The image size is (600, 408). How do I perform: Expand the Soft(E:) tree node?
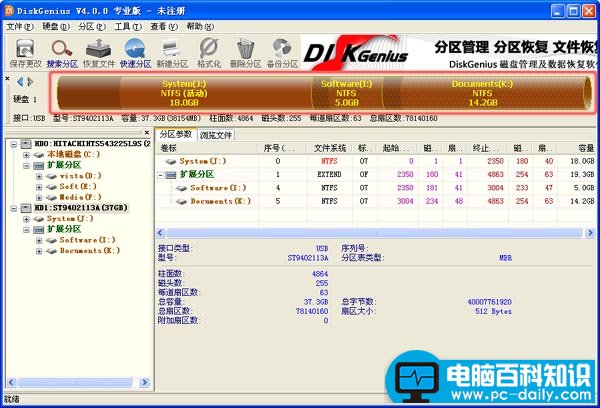[x=39, y=187]
